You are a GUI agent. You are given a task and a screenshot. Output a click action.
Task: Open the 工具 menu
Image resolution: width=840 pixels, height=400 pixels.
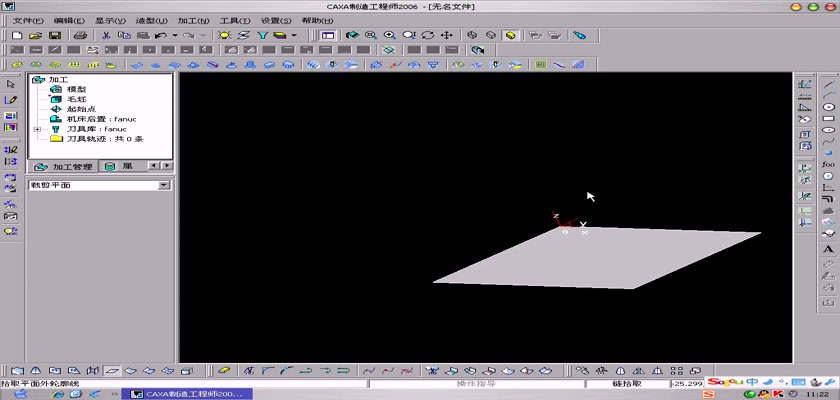(235, 20)
